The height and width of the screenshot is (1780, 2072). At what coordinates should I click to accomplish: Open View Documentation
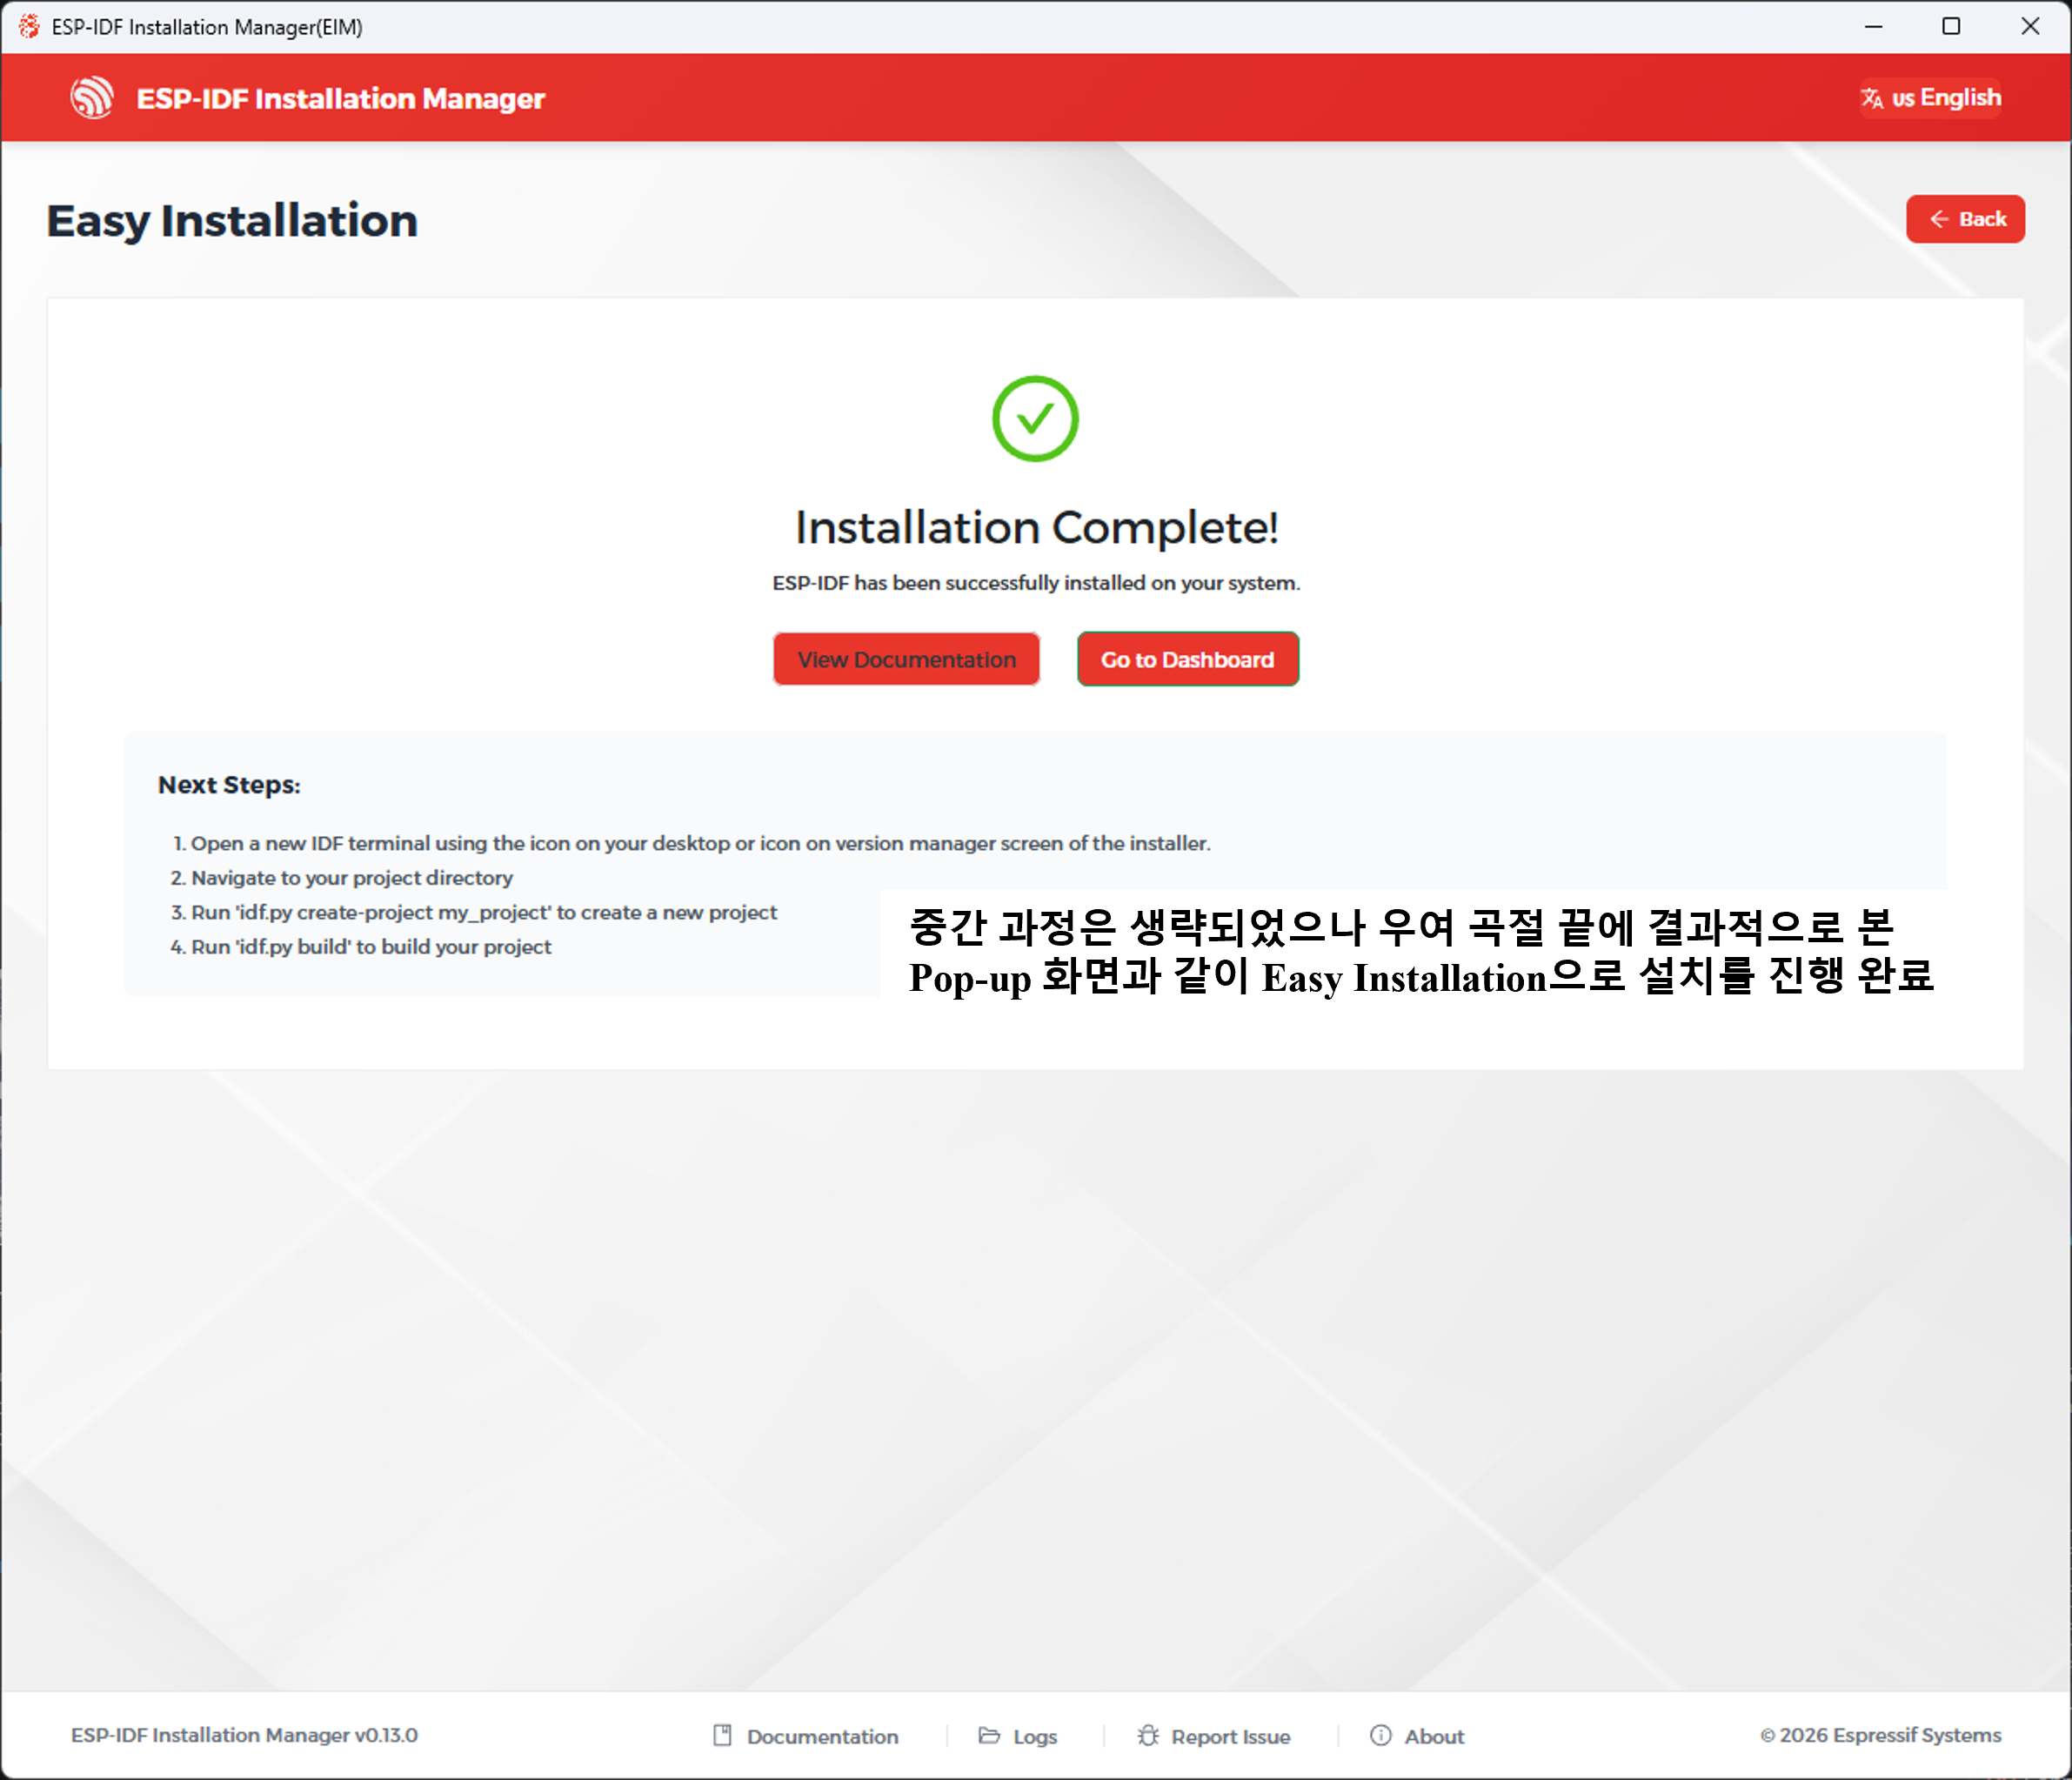tap(906, 660)
